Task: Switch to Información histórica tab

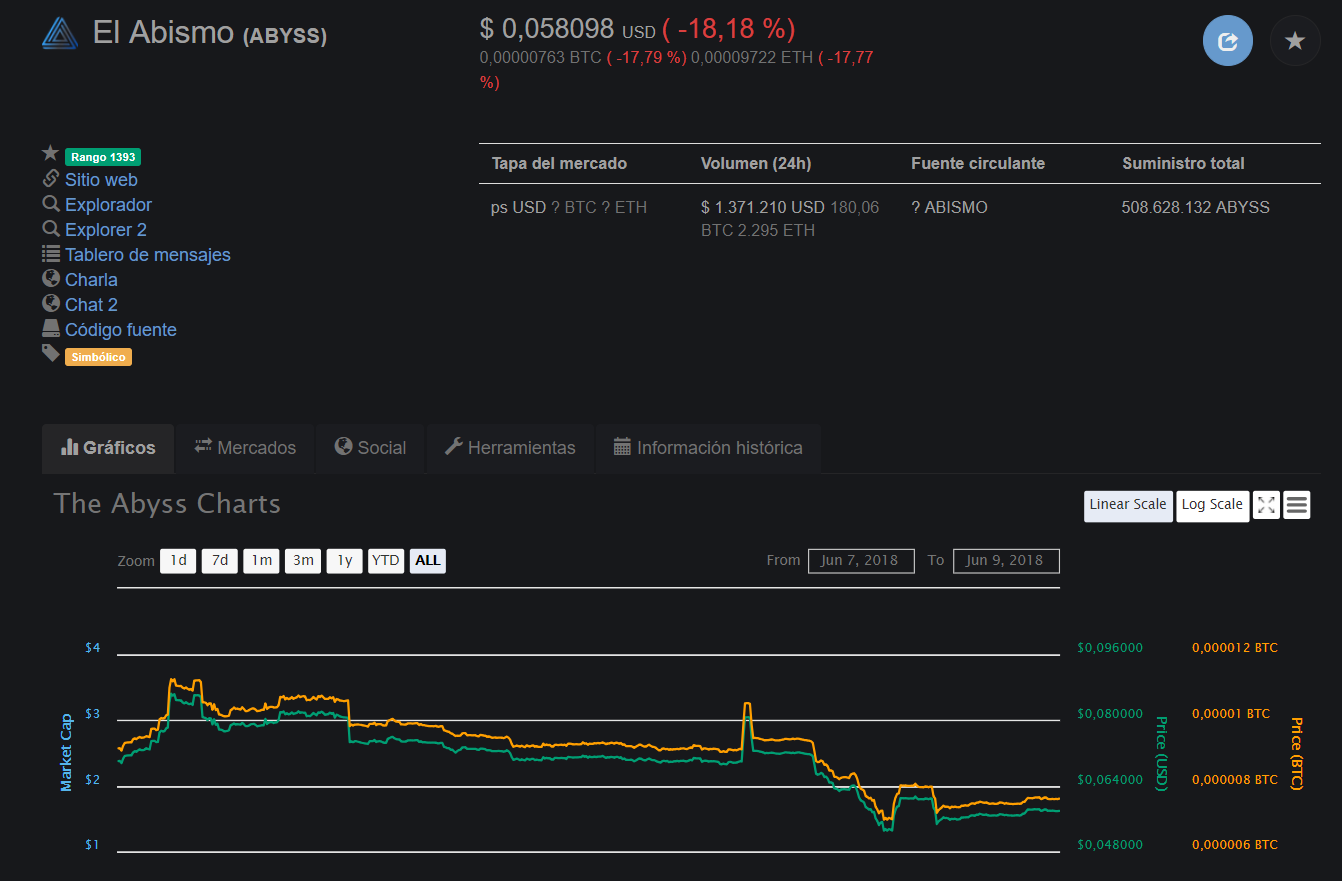Action: (x=708, y=448)
